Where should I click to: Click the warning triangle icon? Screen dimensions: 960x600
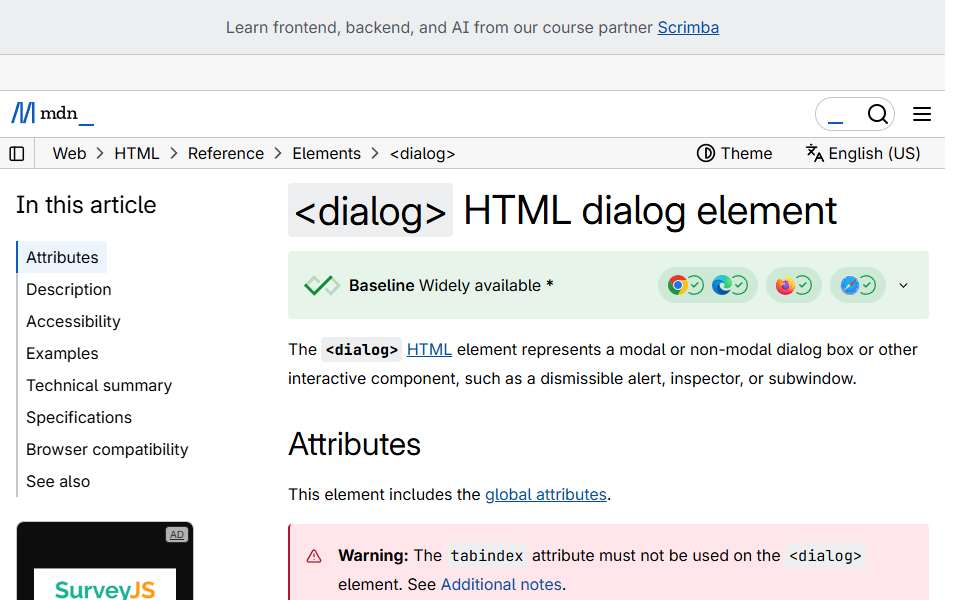[314, 556]
